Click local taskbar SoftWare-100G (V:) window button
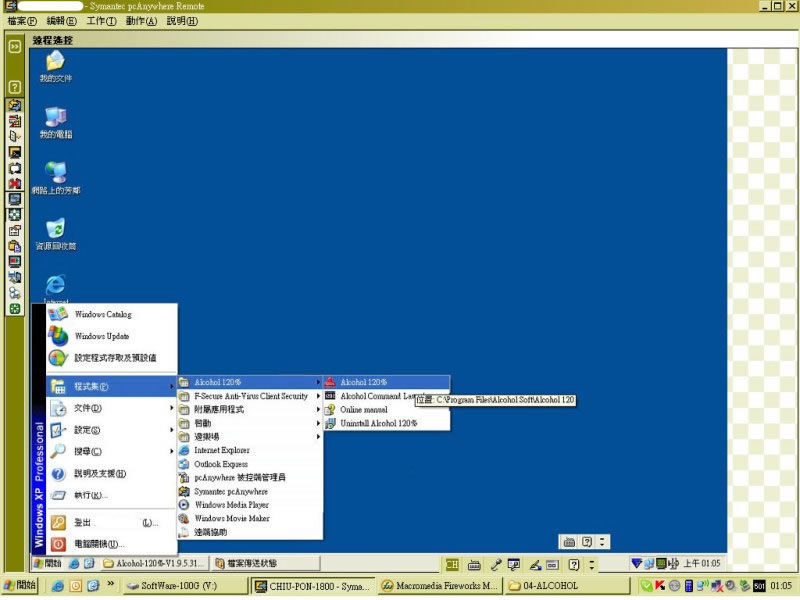 pyautogui.click(x=186, y=586)
